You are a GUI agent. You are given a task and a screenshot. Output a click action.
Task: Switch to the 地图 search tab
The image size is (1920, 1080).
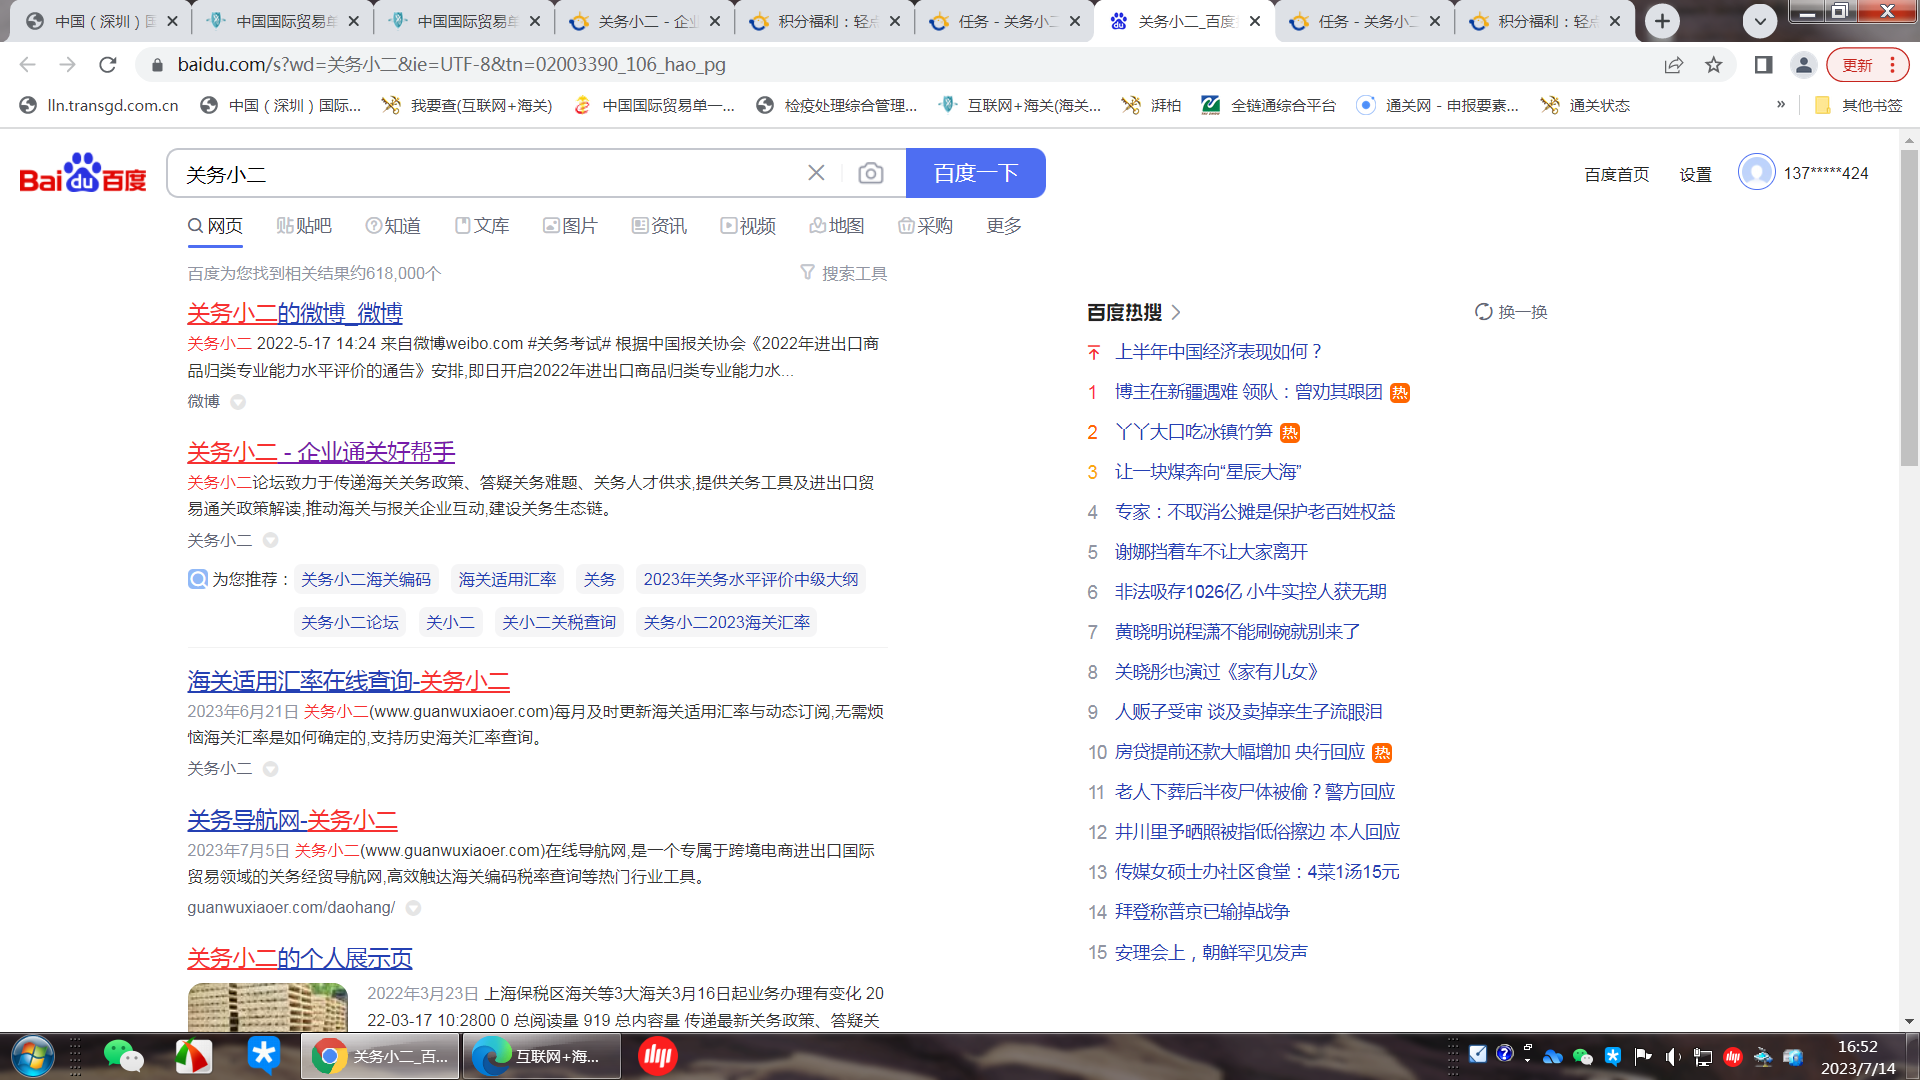837,226
